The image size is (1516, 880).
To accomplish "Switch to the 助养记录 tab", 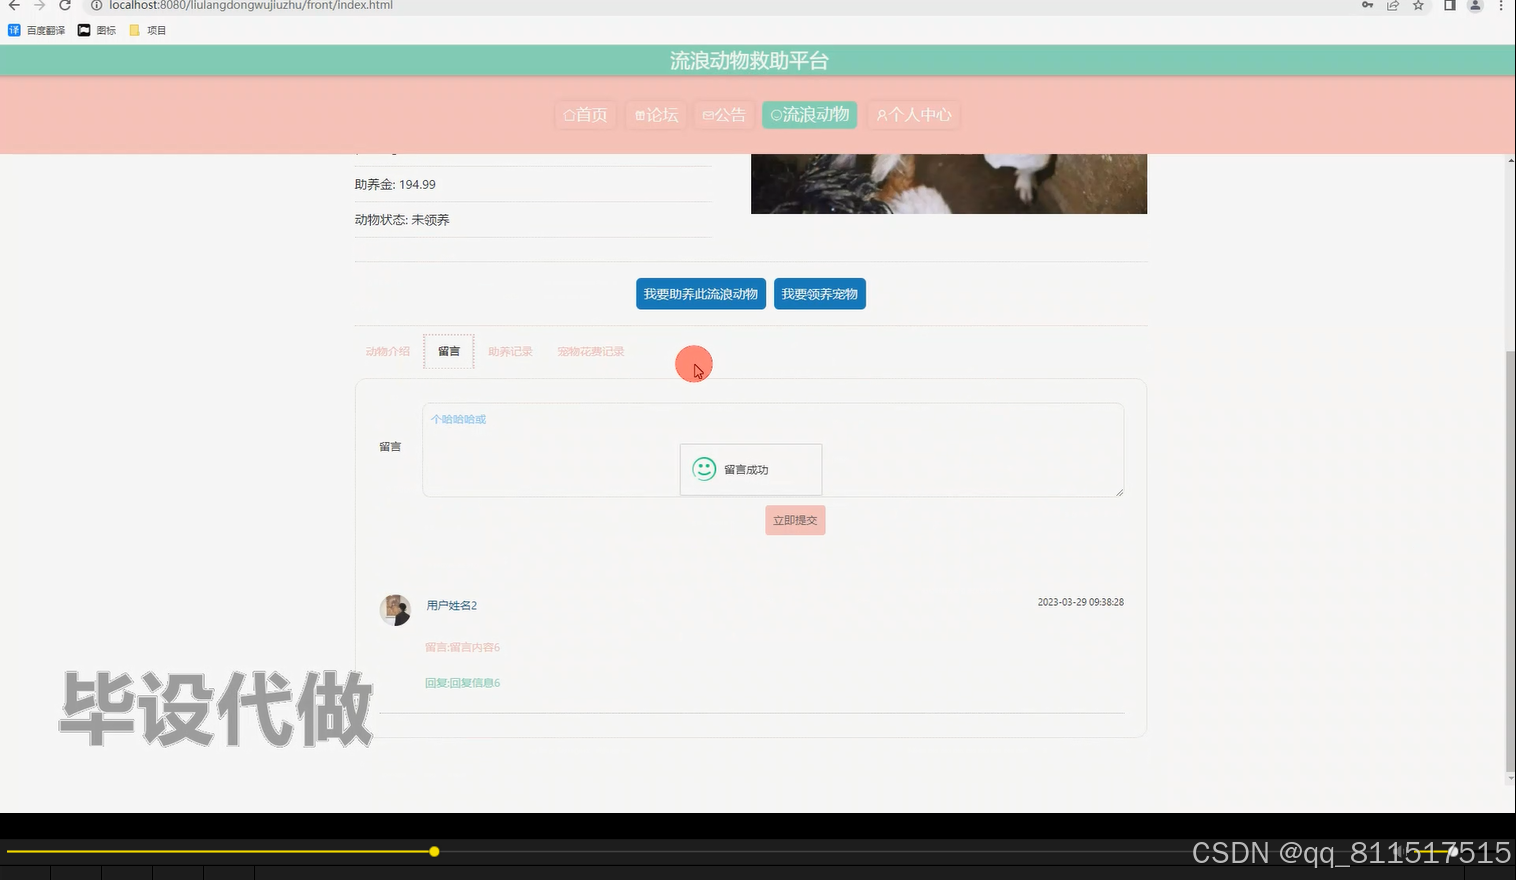I will click(x=510, y=352).
